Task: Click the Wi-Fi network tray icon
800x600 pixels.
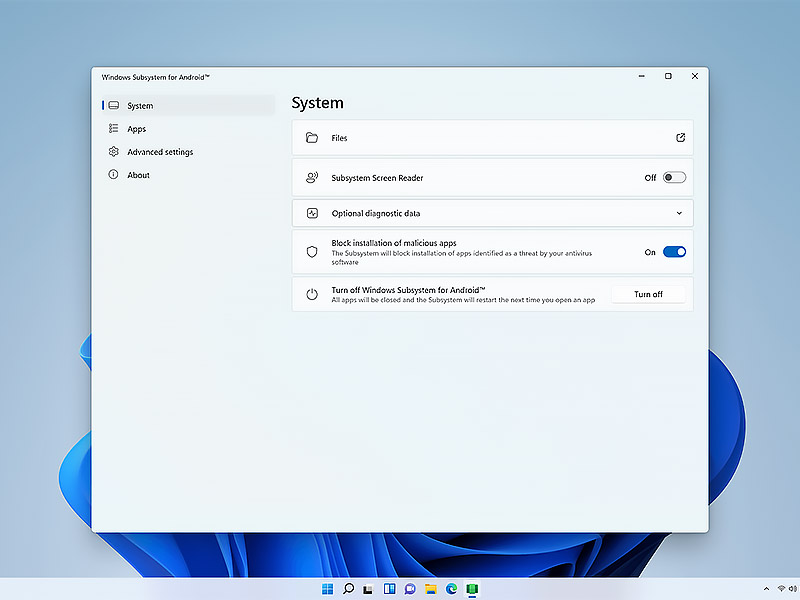Action: (x=781, y=589)
